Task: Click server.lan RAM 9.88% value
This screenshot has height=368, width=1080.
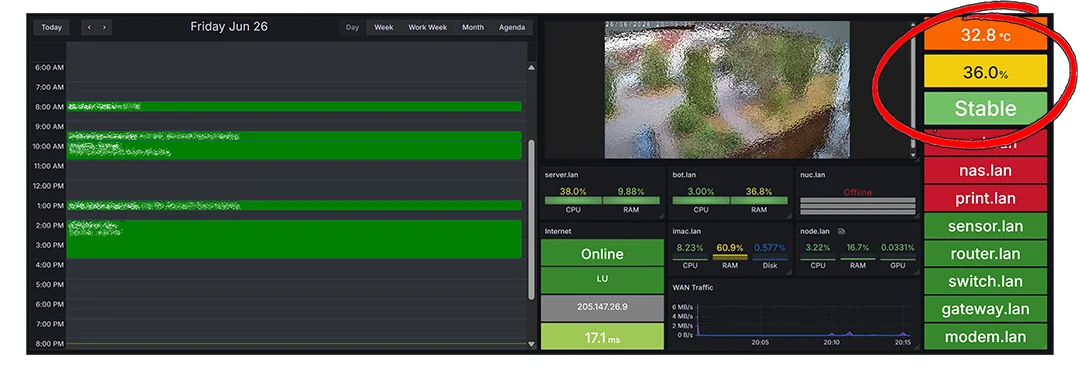Action: (x=631, y=192)
